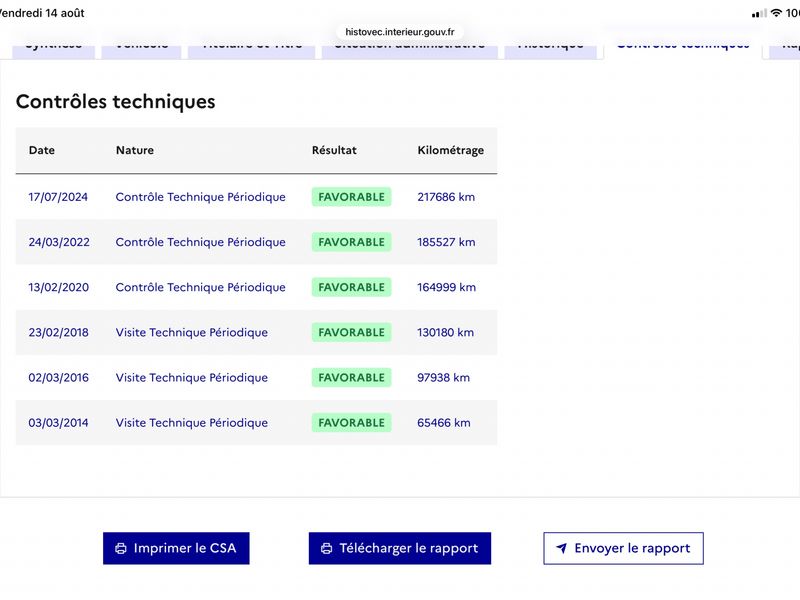800x600 pixels.
Task: Click the Imprimer le CSA button
Action: click(176, 548)
